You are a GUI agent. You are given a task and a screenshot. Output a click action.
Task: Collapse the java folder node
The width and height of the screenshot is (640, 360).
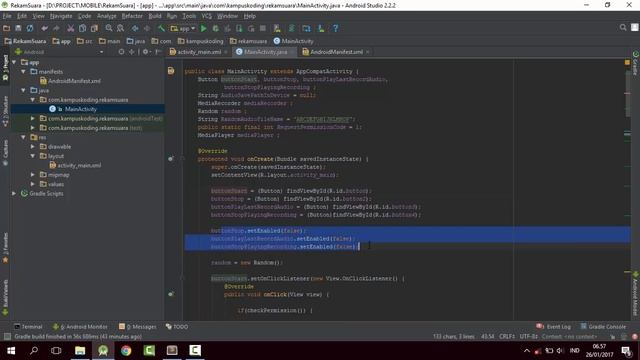click(x=24, y=90)
